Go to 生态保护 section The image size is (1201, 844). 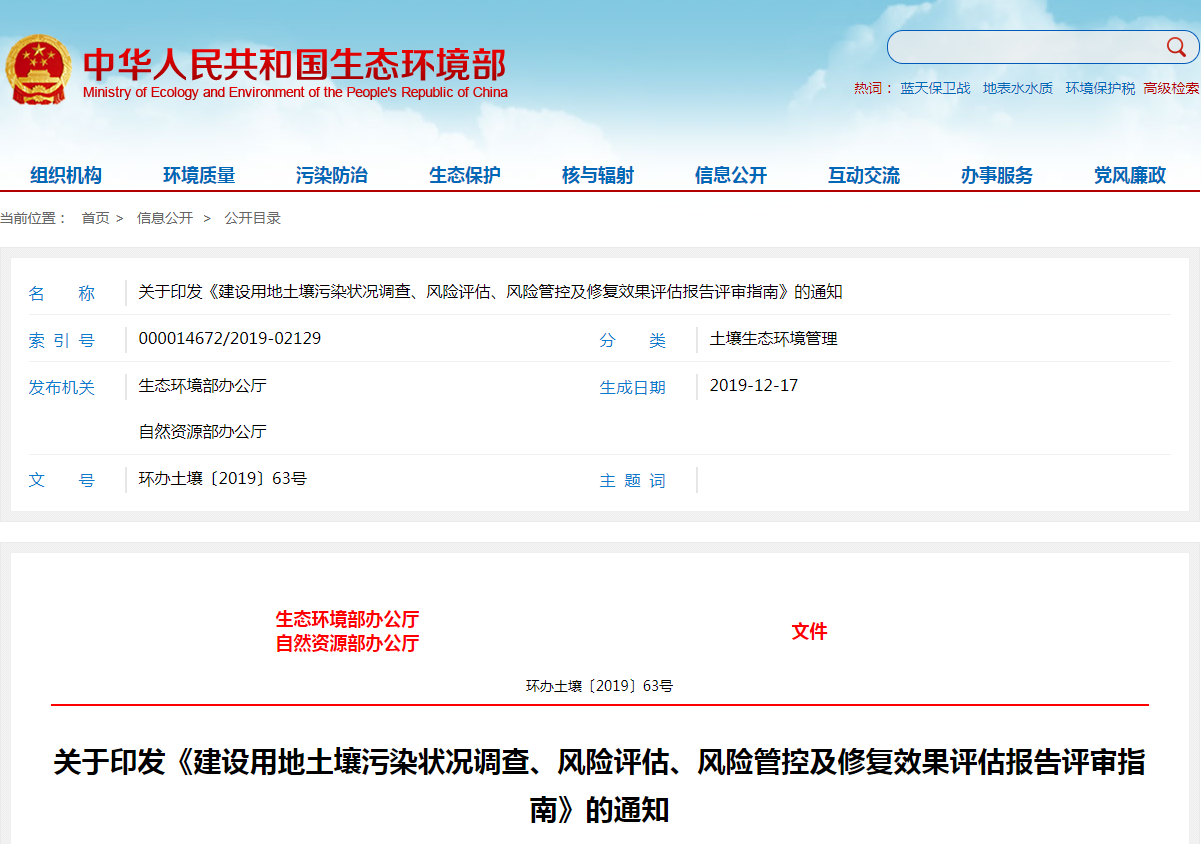click(465, 175)
